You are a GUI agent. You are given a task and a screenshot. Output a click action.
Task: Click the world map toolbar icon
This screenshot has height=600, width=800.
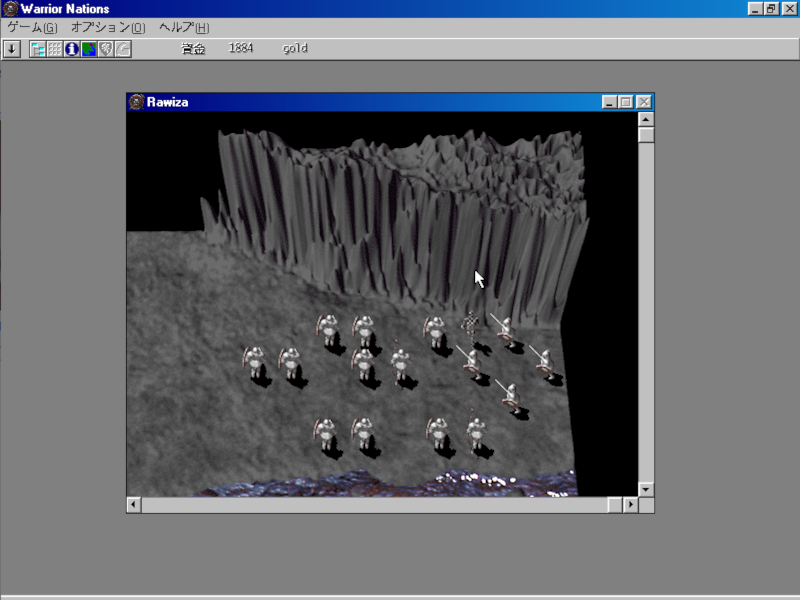click(x=89, y=49)
